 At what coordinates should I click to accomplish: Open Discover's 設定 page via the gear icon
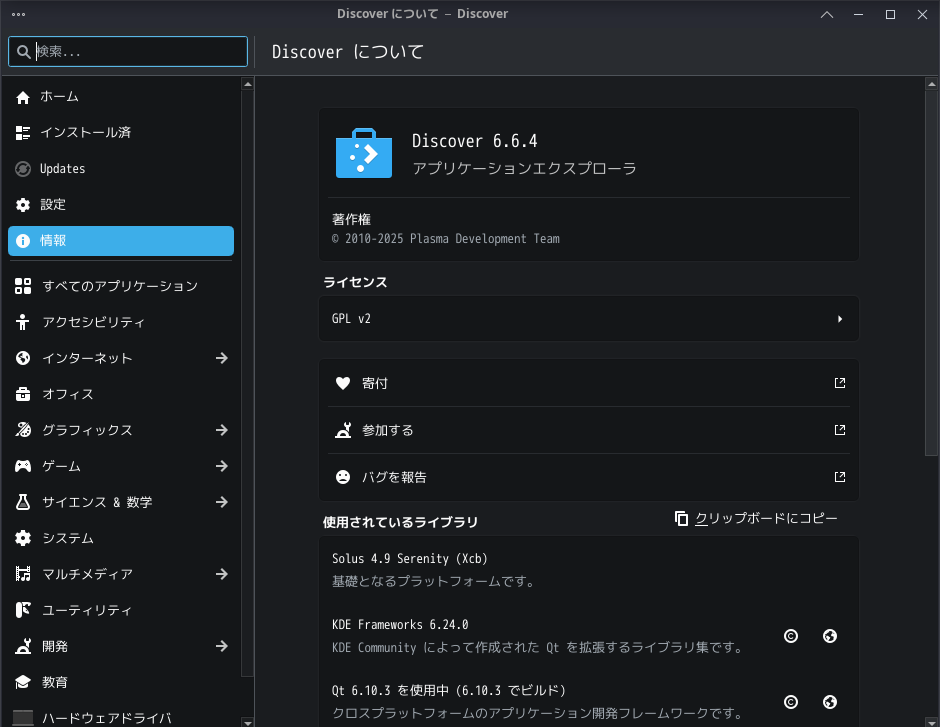[x=22, y=204]
